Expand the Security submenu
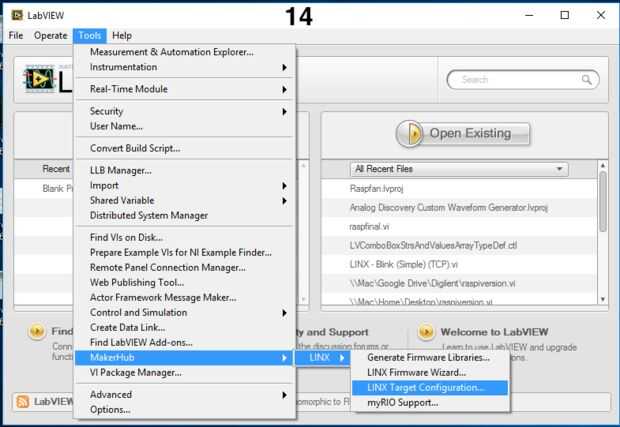 (x=185, y=111)
